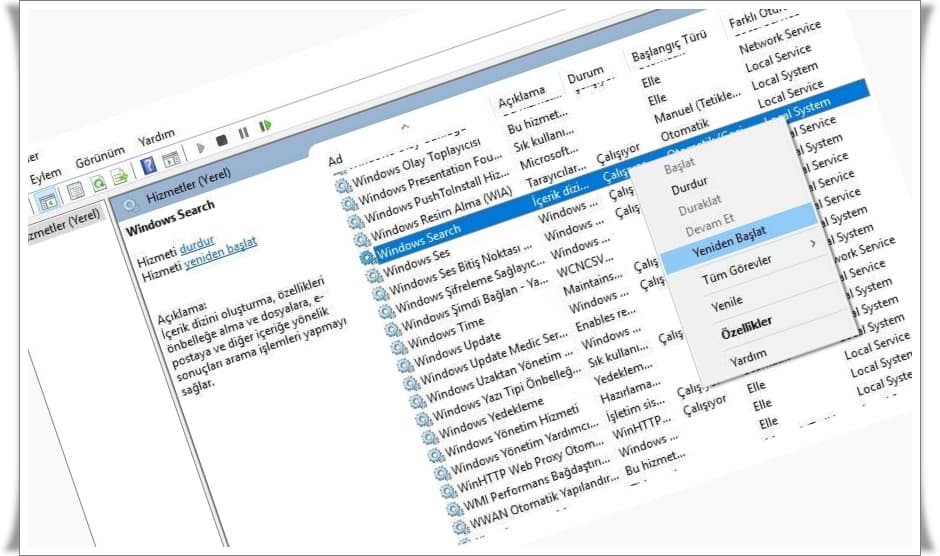Image resolution: width=940 pixels, height=556 pixels.
Task: Click the gear icon of WinHTTP Web Proxy Otom...
Action: [448, 491]
